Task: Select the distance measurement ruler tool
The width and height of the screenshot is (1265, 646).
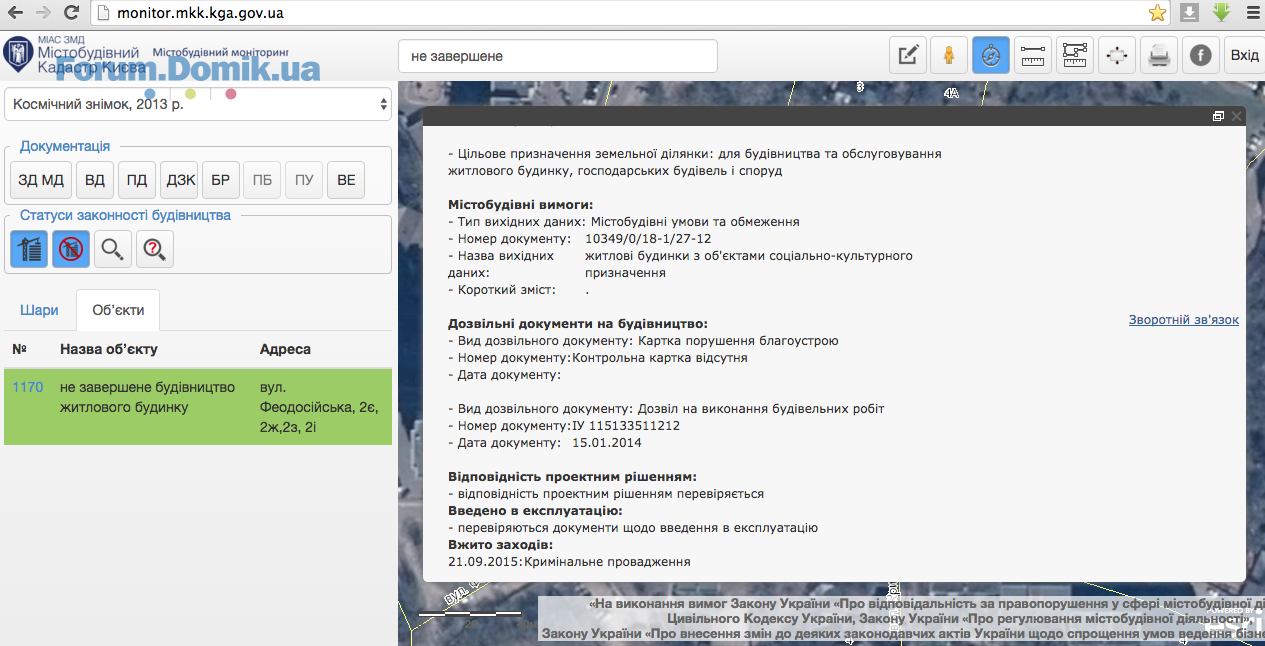Action: click(1033, 56)
